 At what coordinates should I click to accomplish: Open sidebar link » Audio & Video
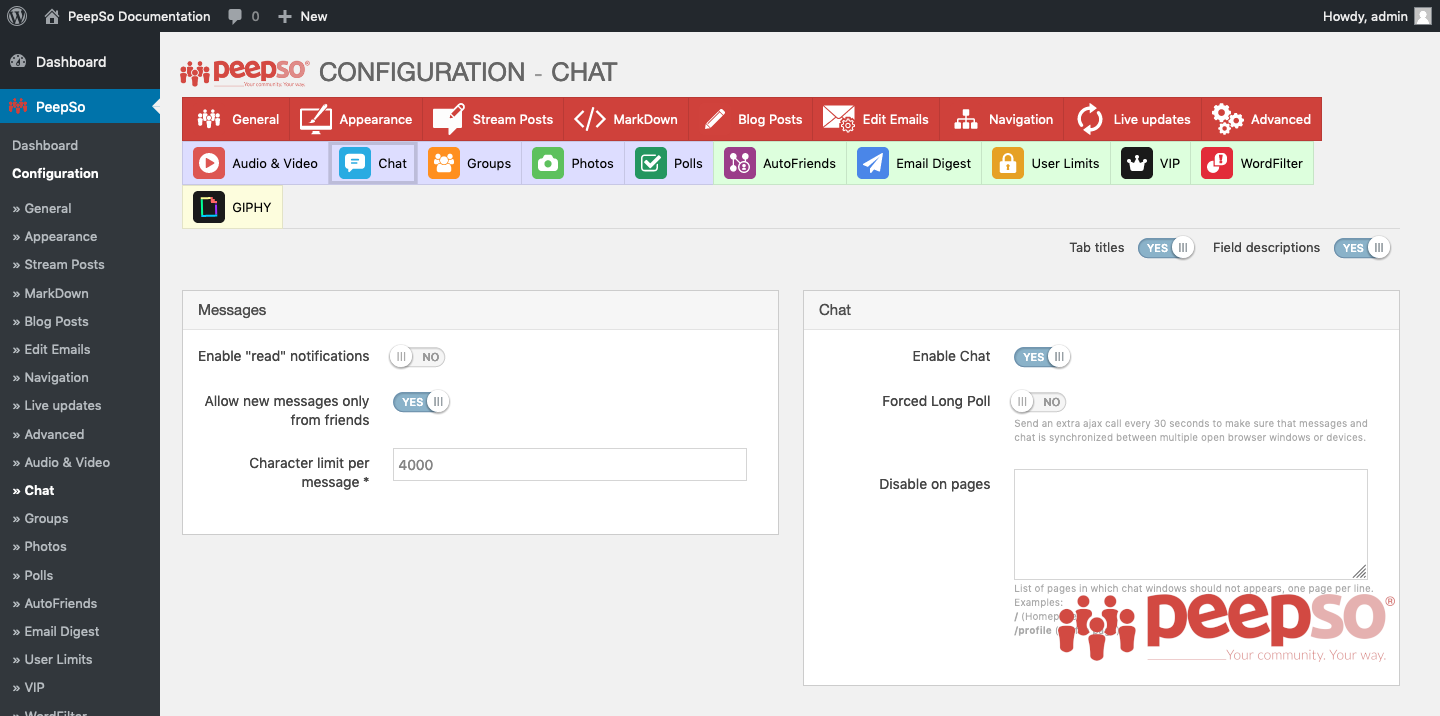(61, 462)
